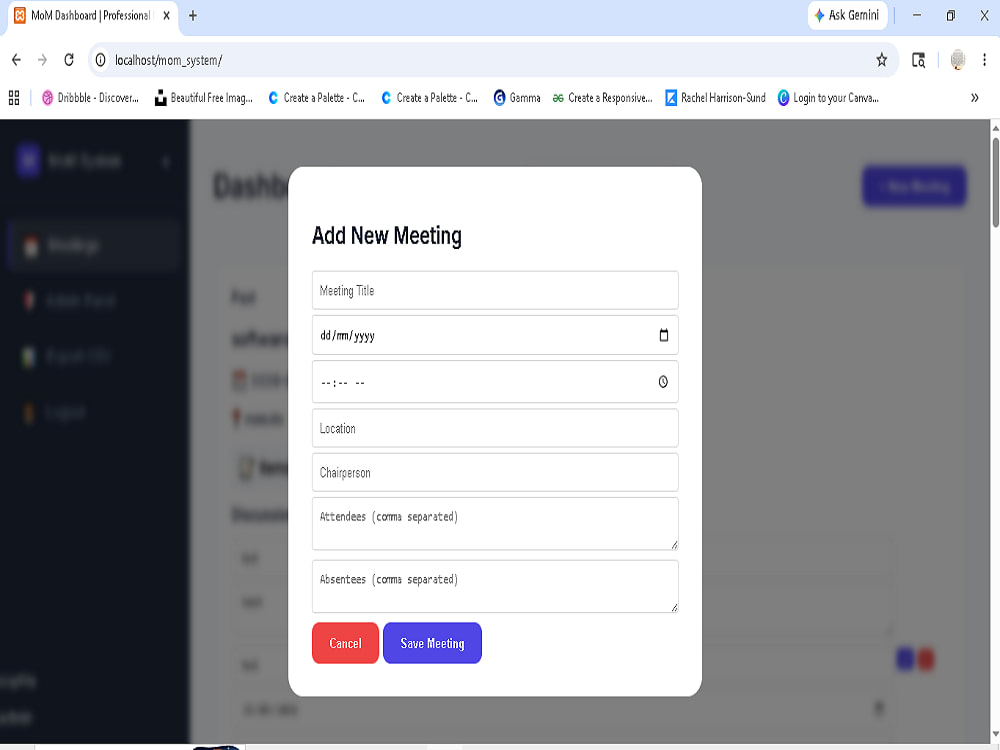Image resolution: width=1000 pixels, height=750 pixels.
Task: Open the Chrome profile avatar
Action: click(957, 60)
